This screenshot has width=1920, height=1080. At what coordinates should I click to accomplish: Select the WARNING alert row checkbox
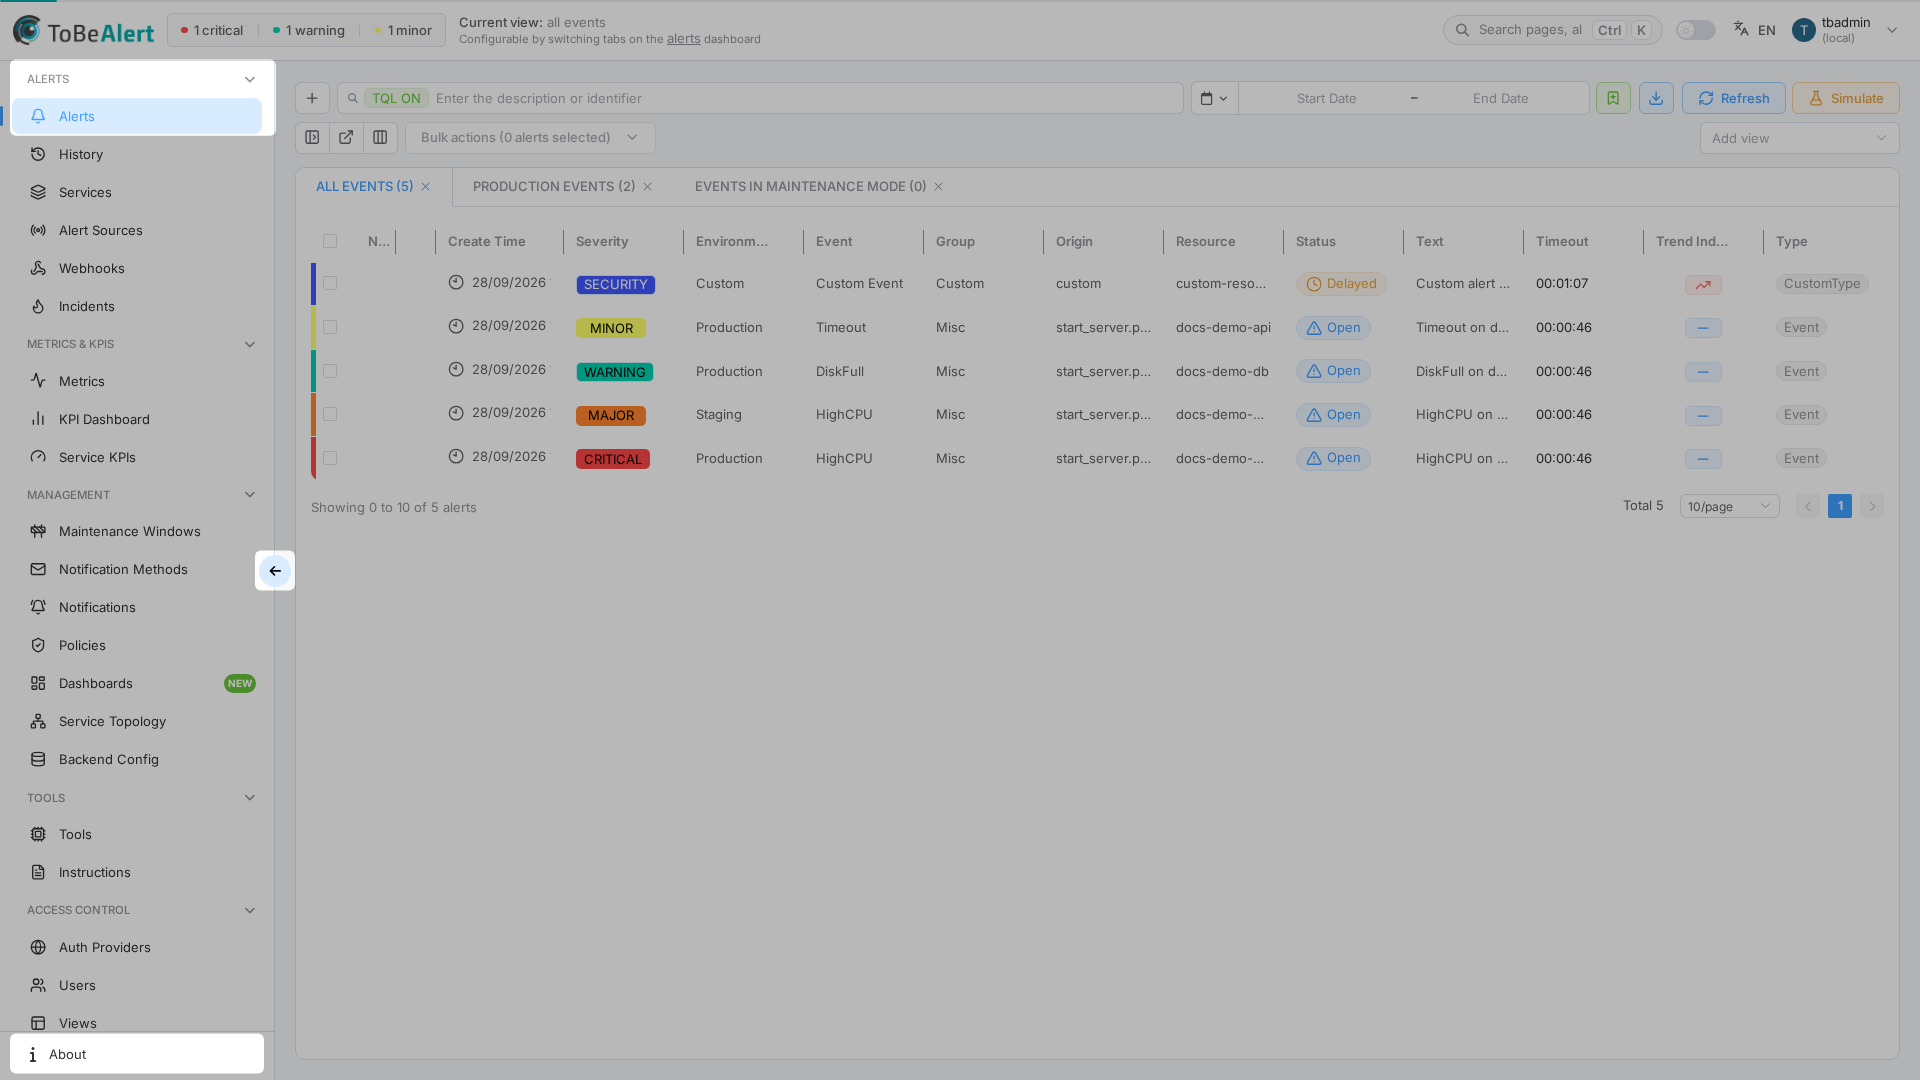[x=330, y=371]
